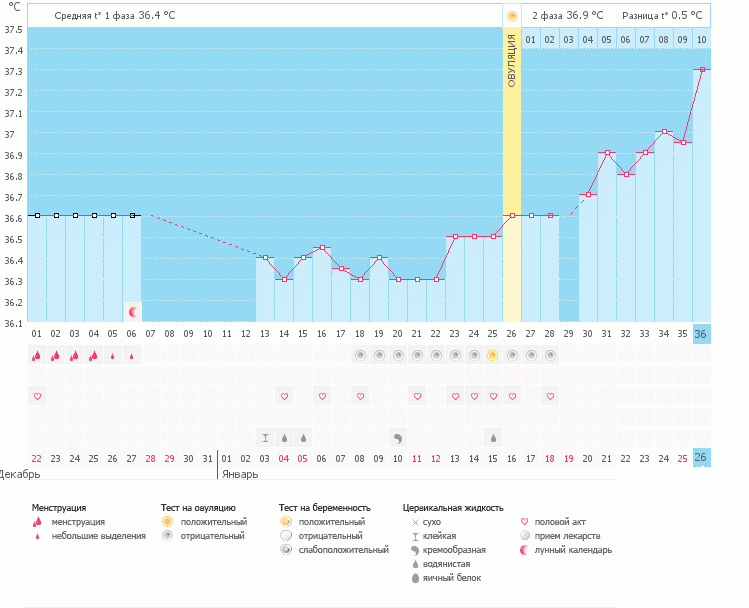Click the highlighted cycle day 36 cell
This screenshot has height=608, width=749.
coord(702,334)
